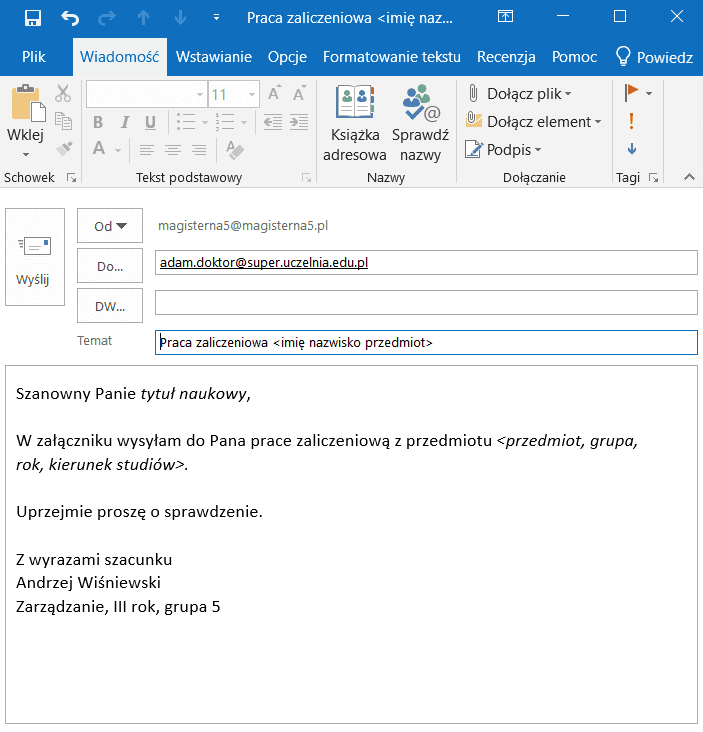This screenshot has width=703, height=732.
Task: Toggle bold formatting
Action: [x=98, y=122]
